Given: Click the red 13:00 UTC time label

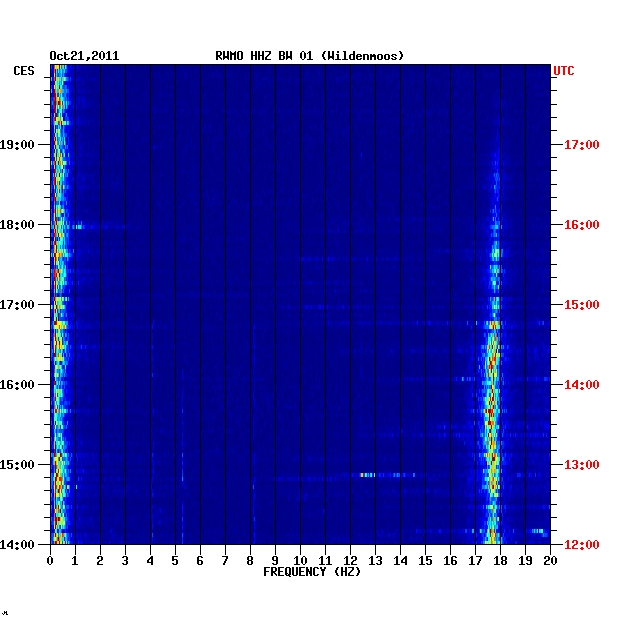Looking at the screenshot, I should (581, 464).
